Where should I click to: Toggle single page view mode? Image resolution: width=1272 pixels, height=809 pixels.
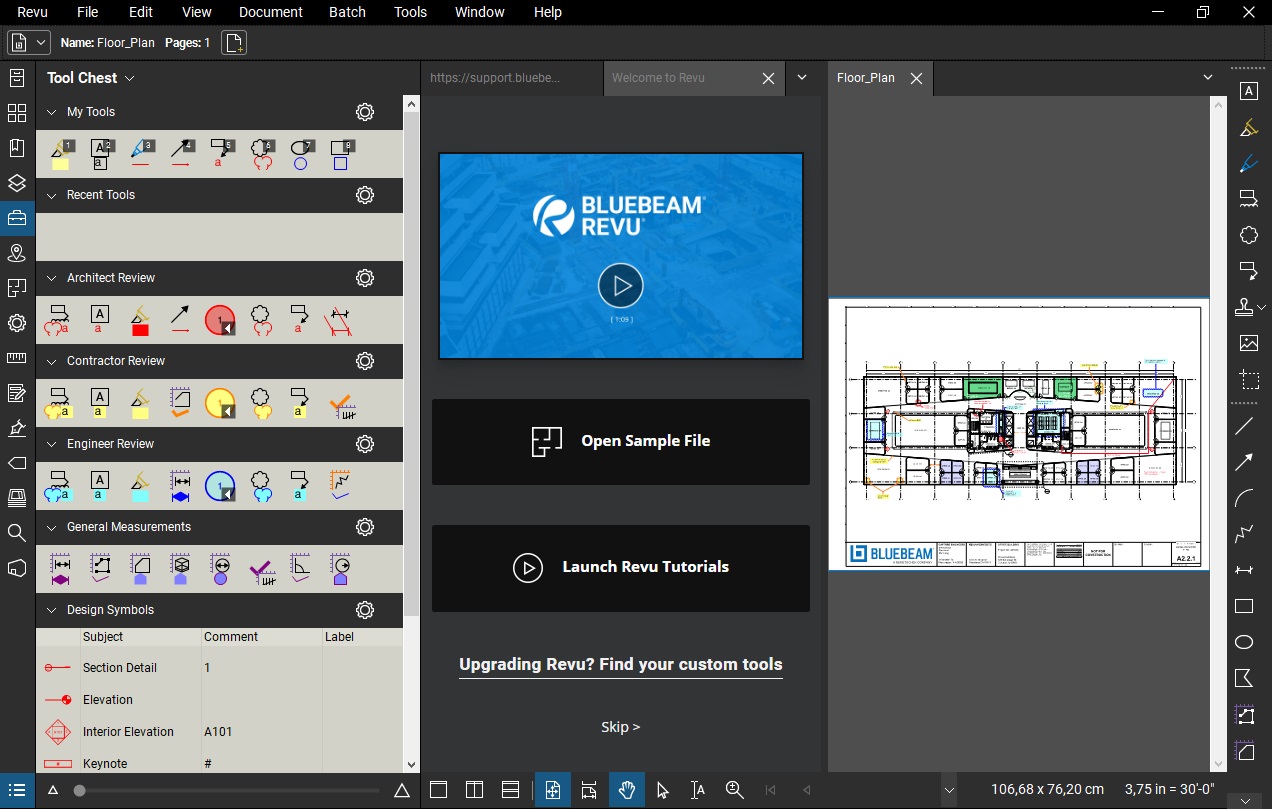point(438,789)
